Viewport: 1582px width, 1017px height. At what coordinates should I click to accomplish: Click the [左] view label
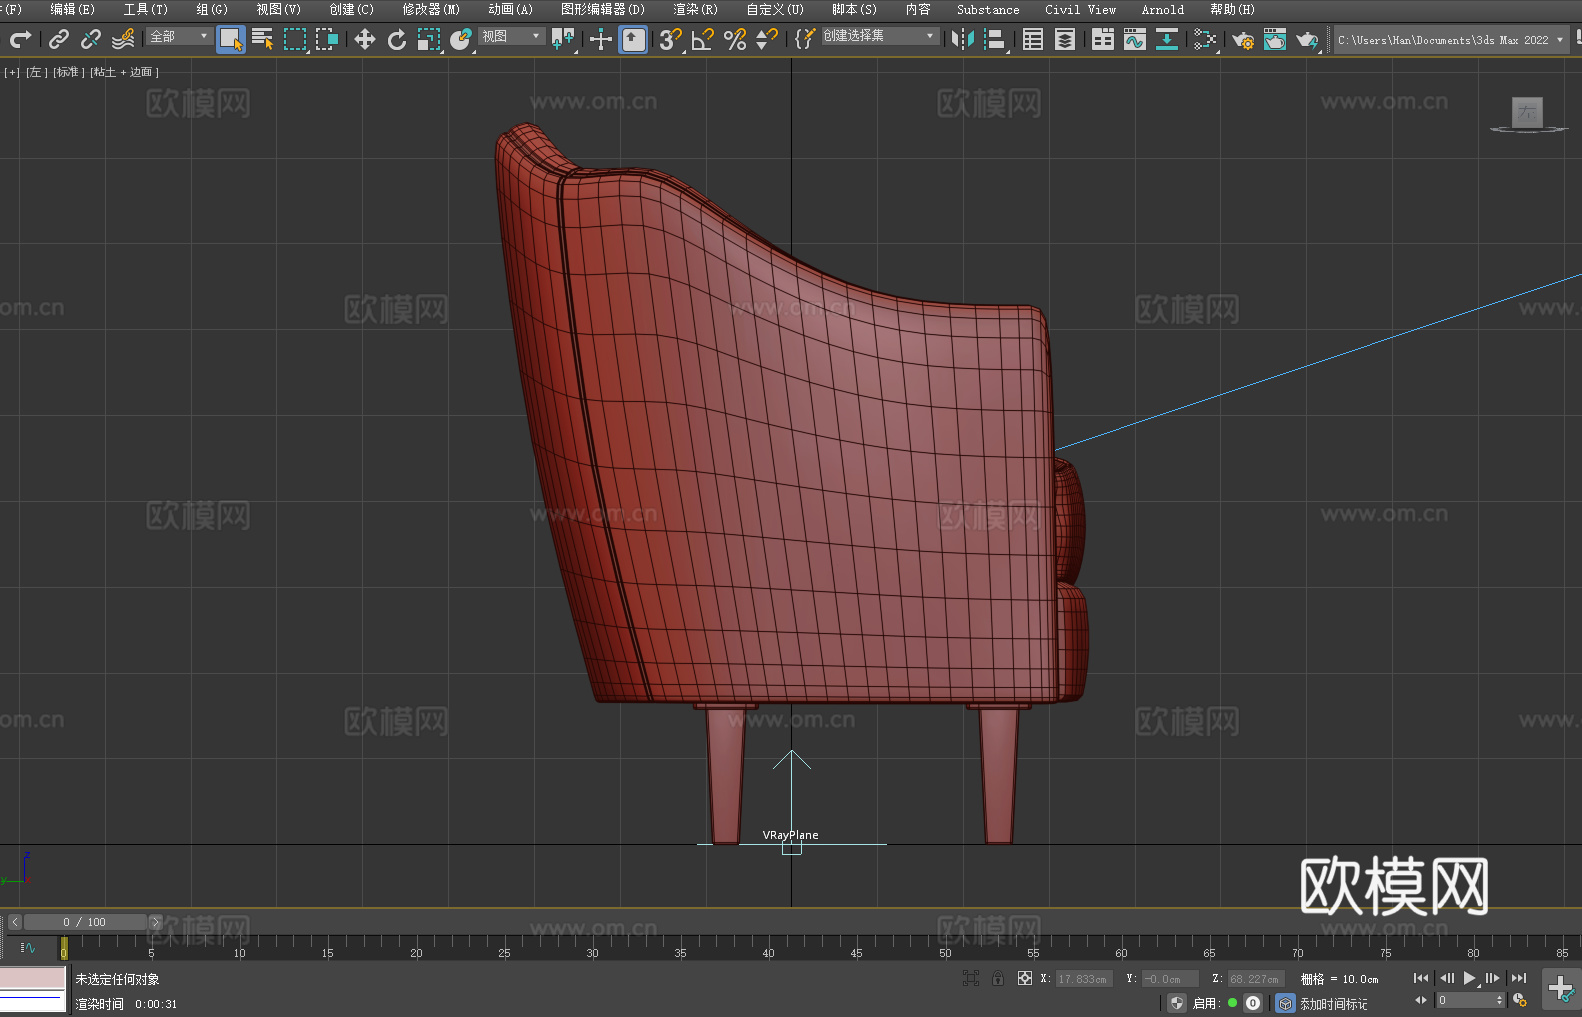click(35, 72)
